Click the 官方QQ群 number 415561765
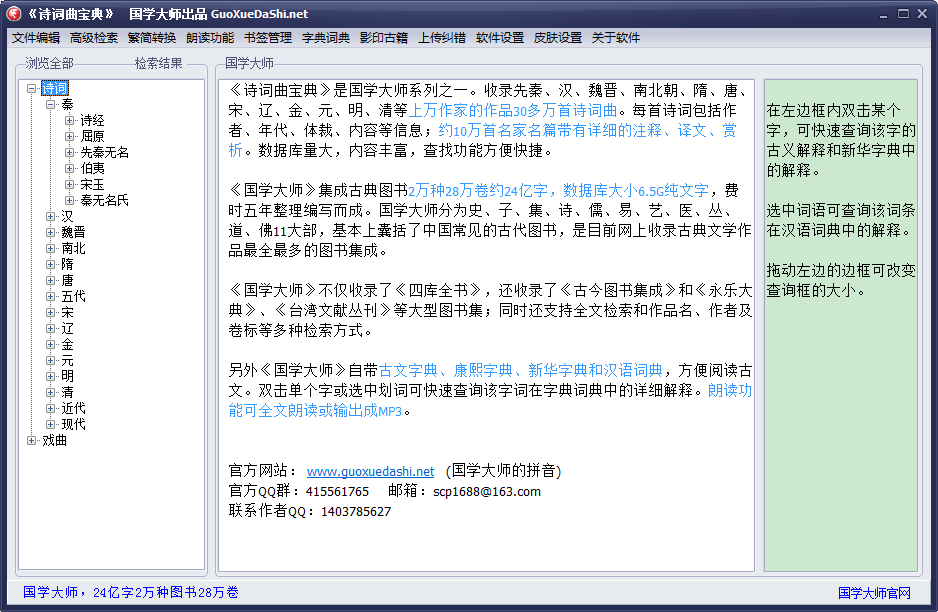The height and width of the screenshot is (612, 938). tap(337, 492)
